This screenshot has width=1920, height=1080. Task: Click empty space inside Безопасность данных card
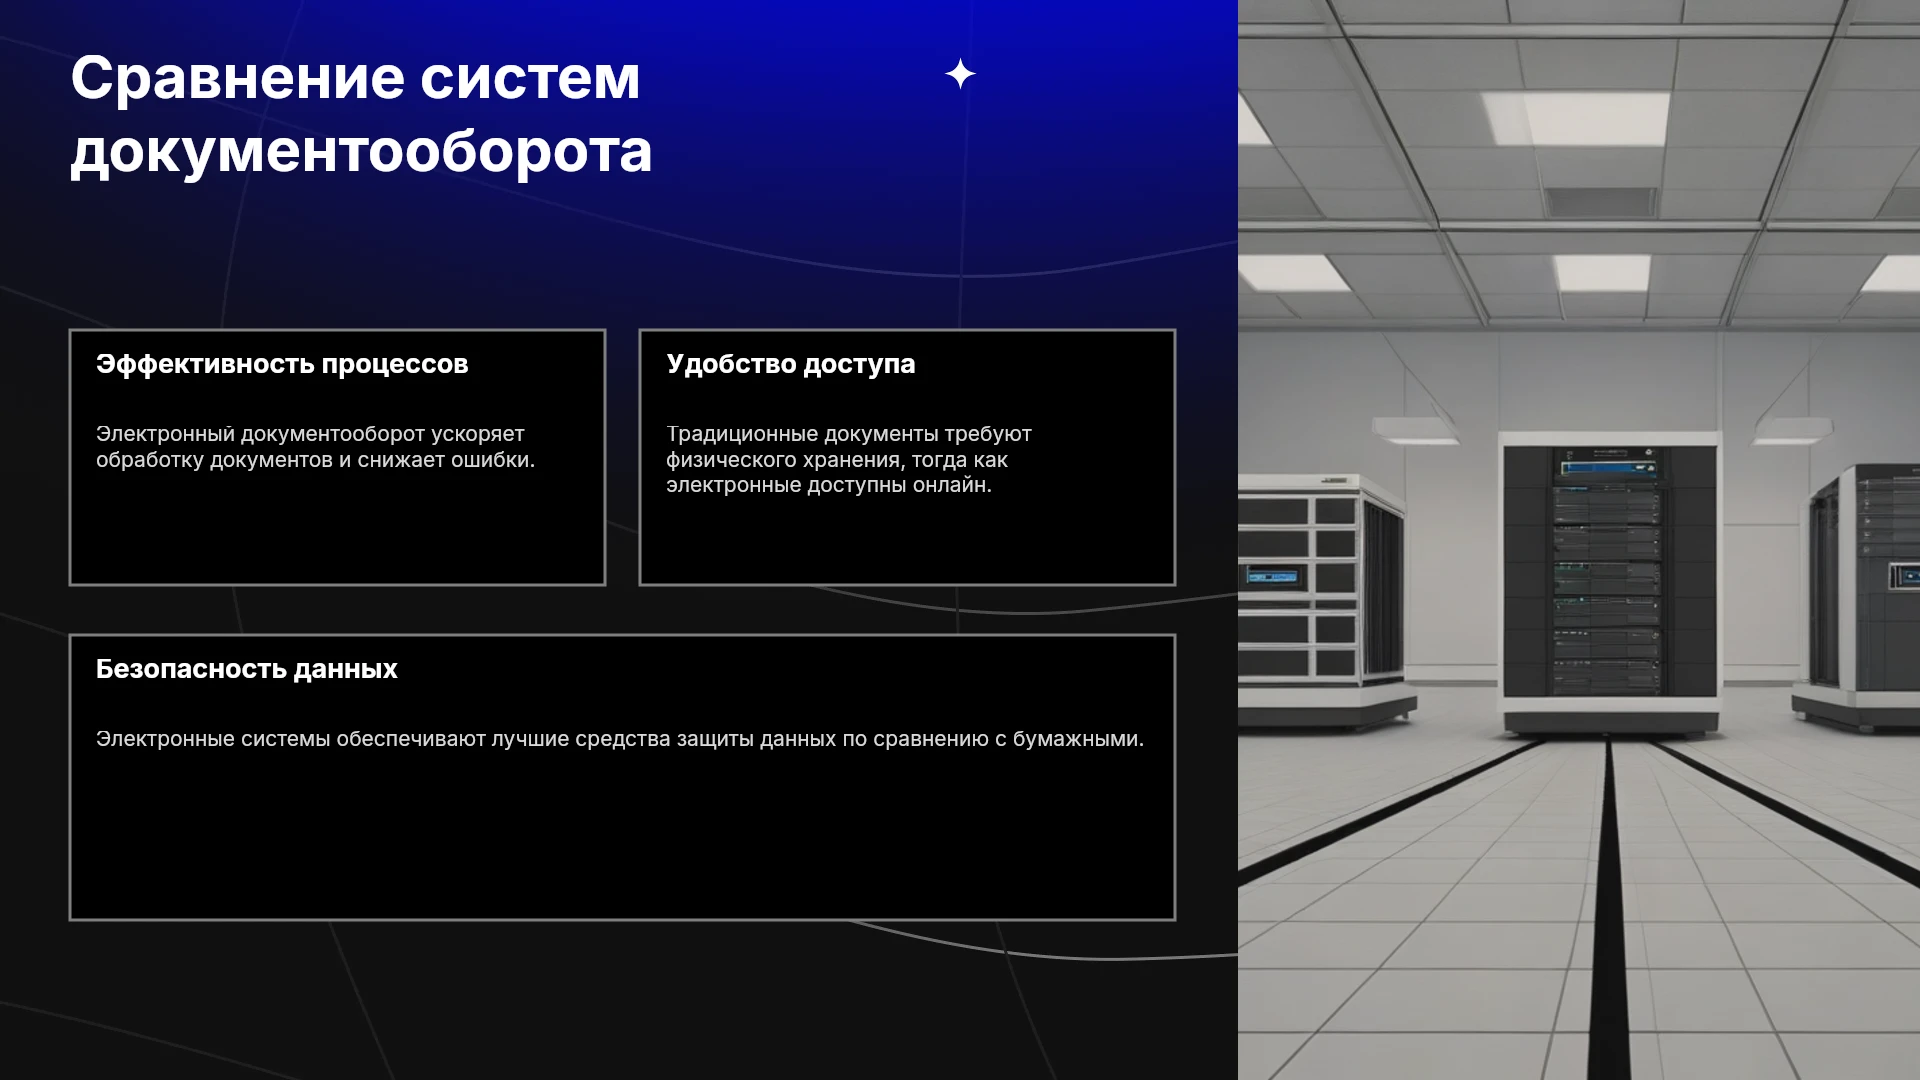click(620, 840)
